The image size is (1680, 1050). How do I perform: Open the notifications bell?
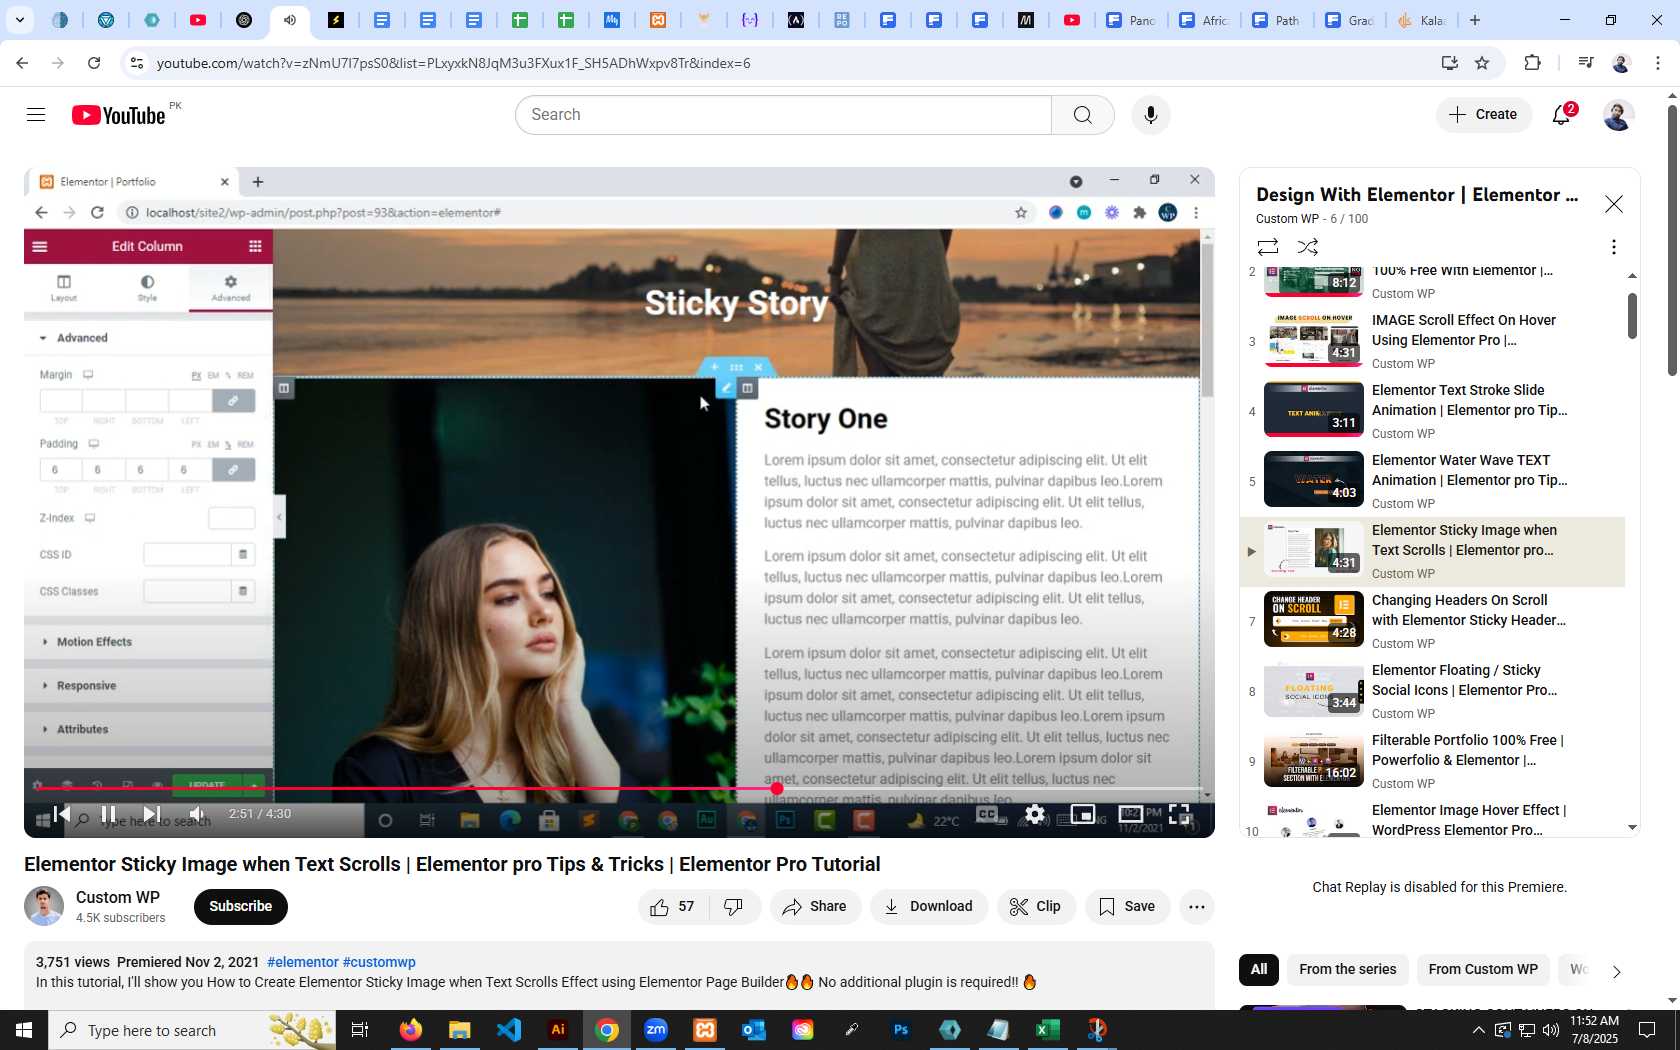pos(1562,115)
